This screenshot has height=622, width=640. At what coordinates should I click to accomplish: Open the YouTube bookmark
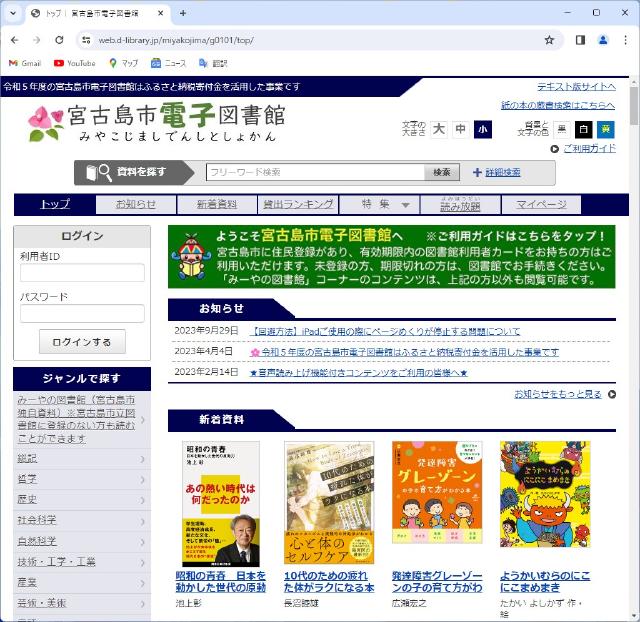point(74,63)
